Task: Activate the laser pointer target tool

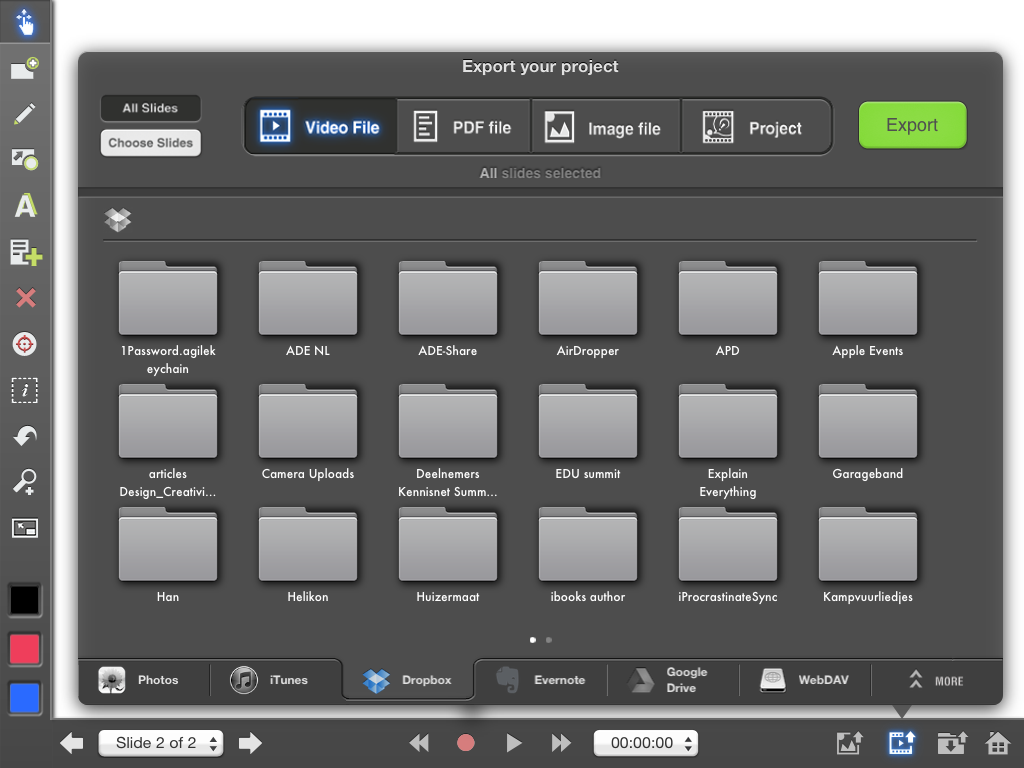Action: click(x=25, y=344)
